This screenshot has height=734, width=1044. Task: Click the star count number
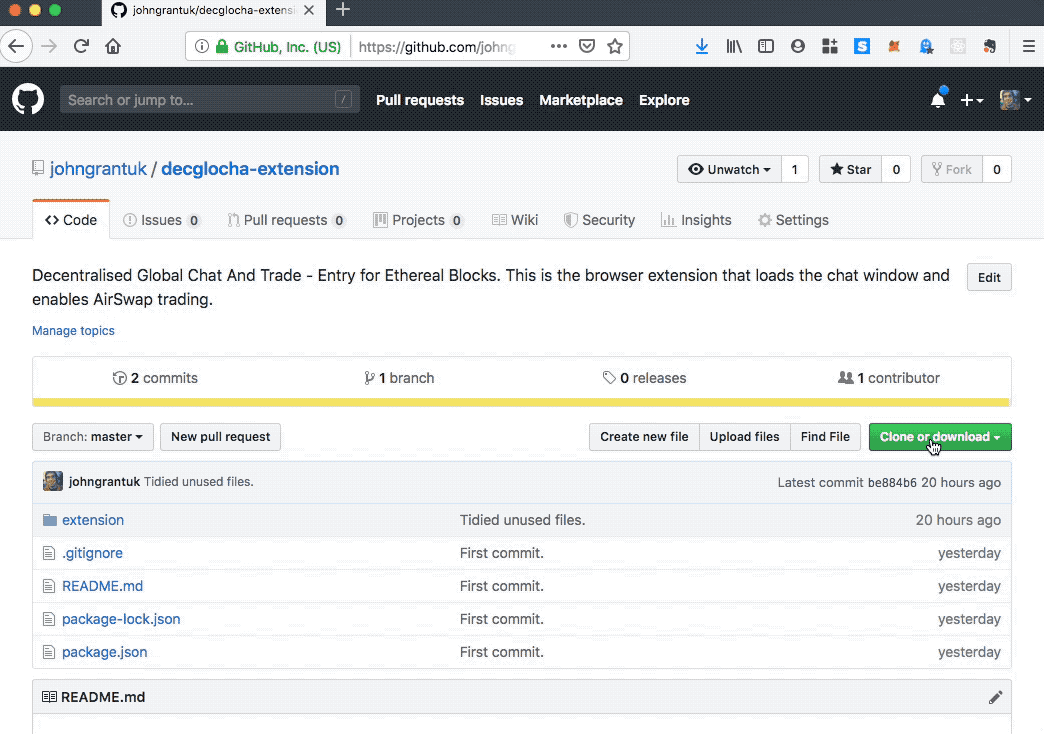pyautogui.click(x=896, y=169)
